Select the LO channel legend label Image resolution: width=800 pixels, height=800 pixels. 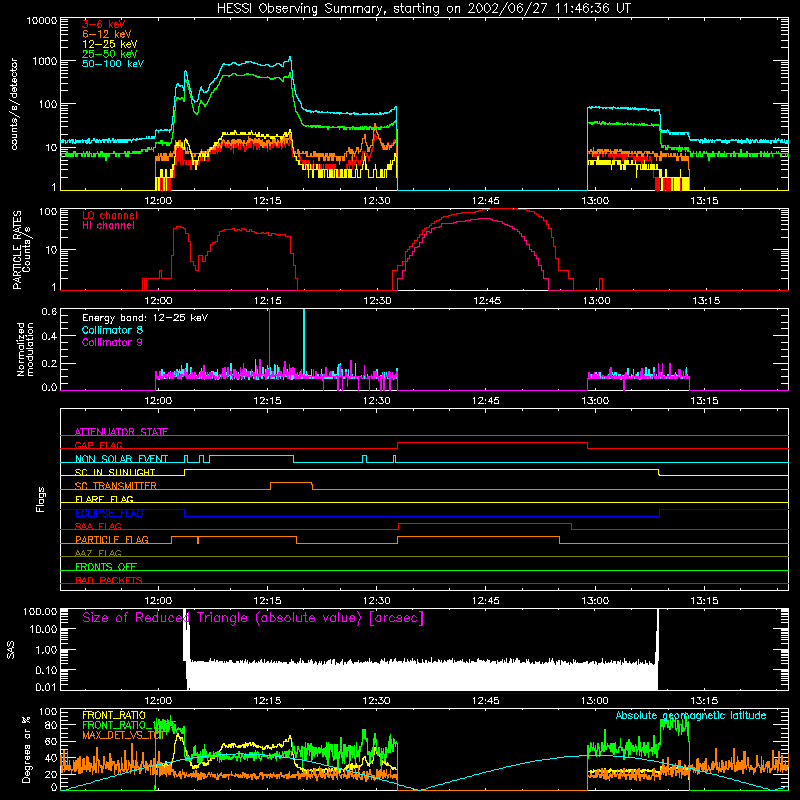click(x=110, y=215)
